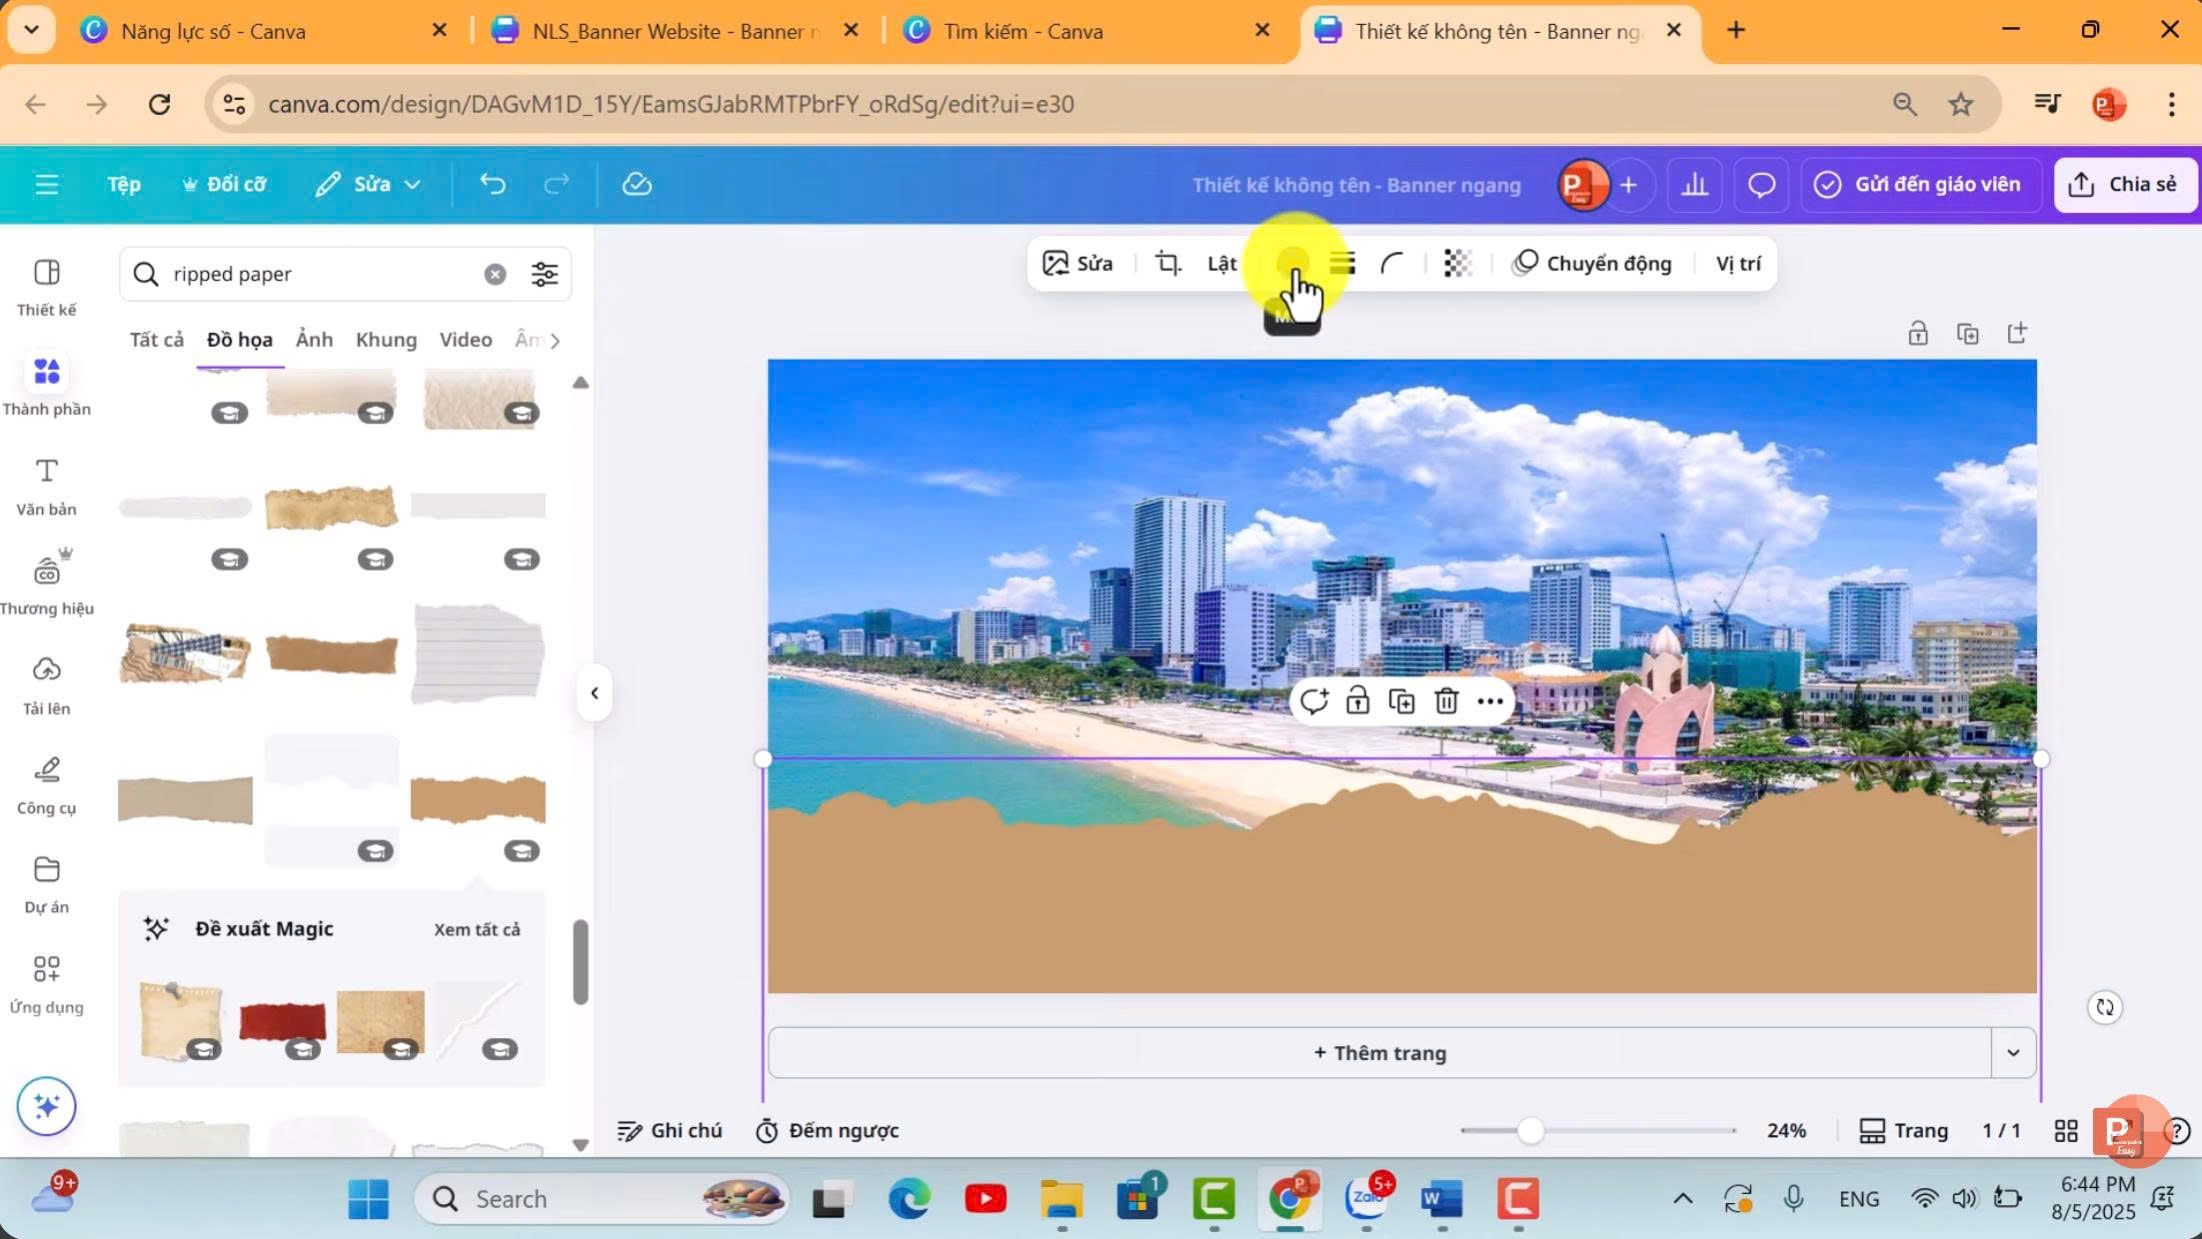
Task: Open the Văn bản text panel
Action: (x=46, y=486)
